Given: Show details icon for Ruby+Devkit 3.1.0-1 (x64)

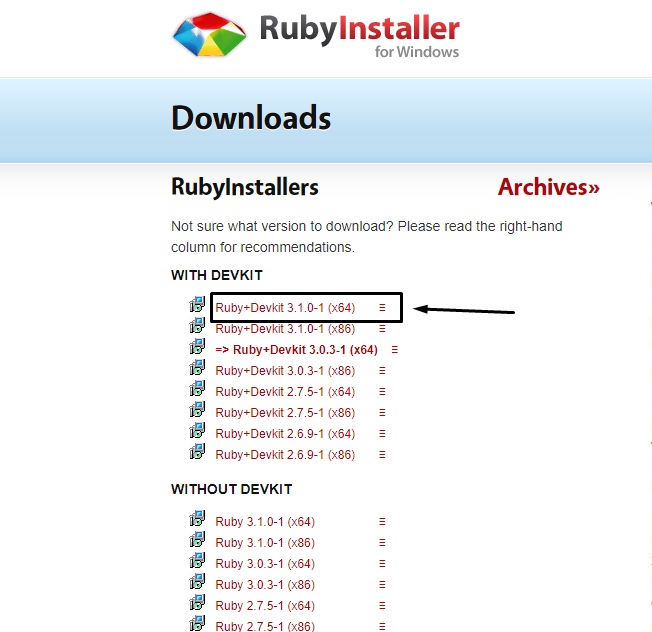Looking at the screenshot, I should (x=382, y=308).
